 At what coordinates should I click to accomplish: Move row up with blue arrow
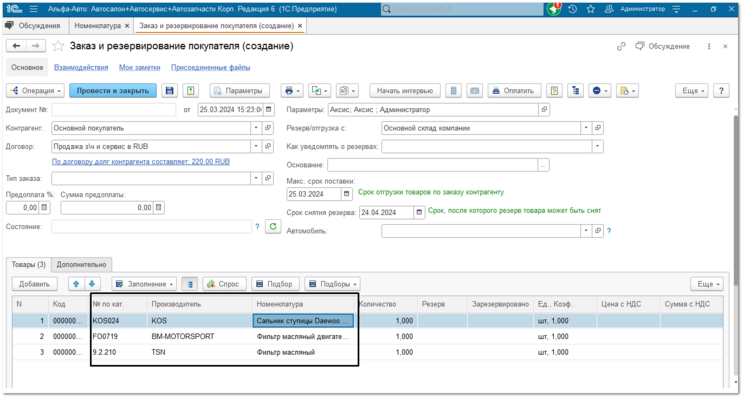[x=76, y=284]
